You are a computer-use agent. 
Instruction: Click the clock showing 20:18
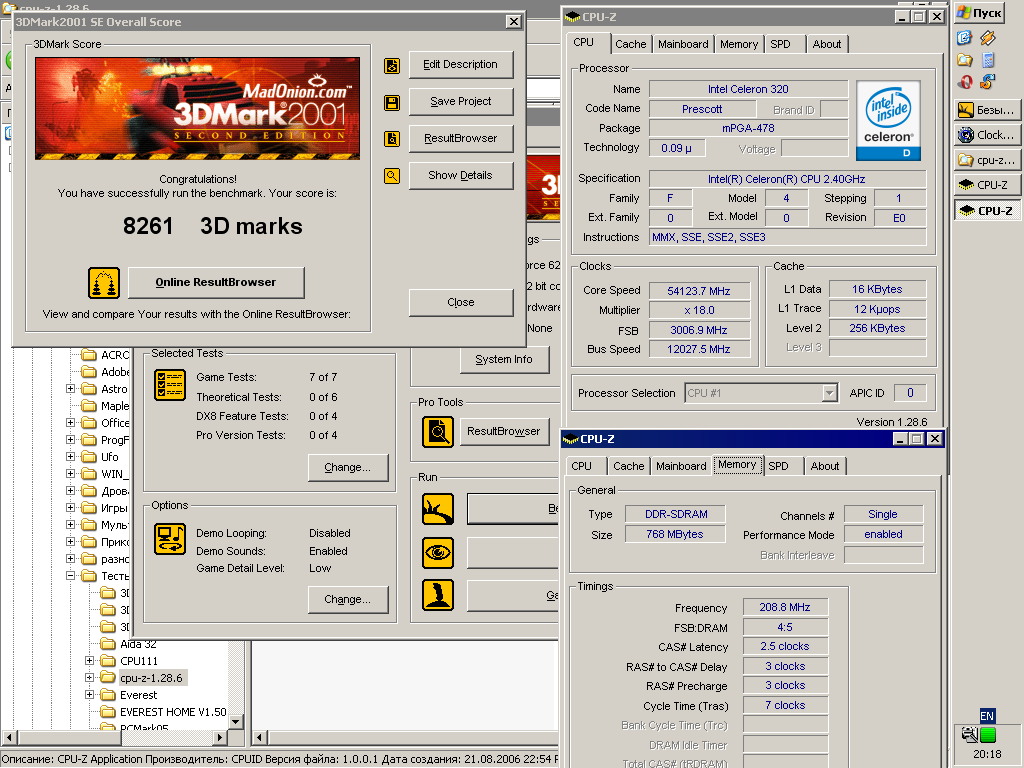tap(987, 754)
